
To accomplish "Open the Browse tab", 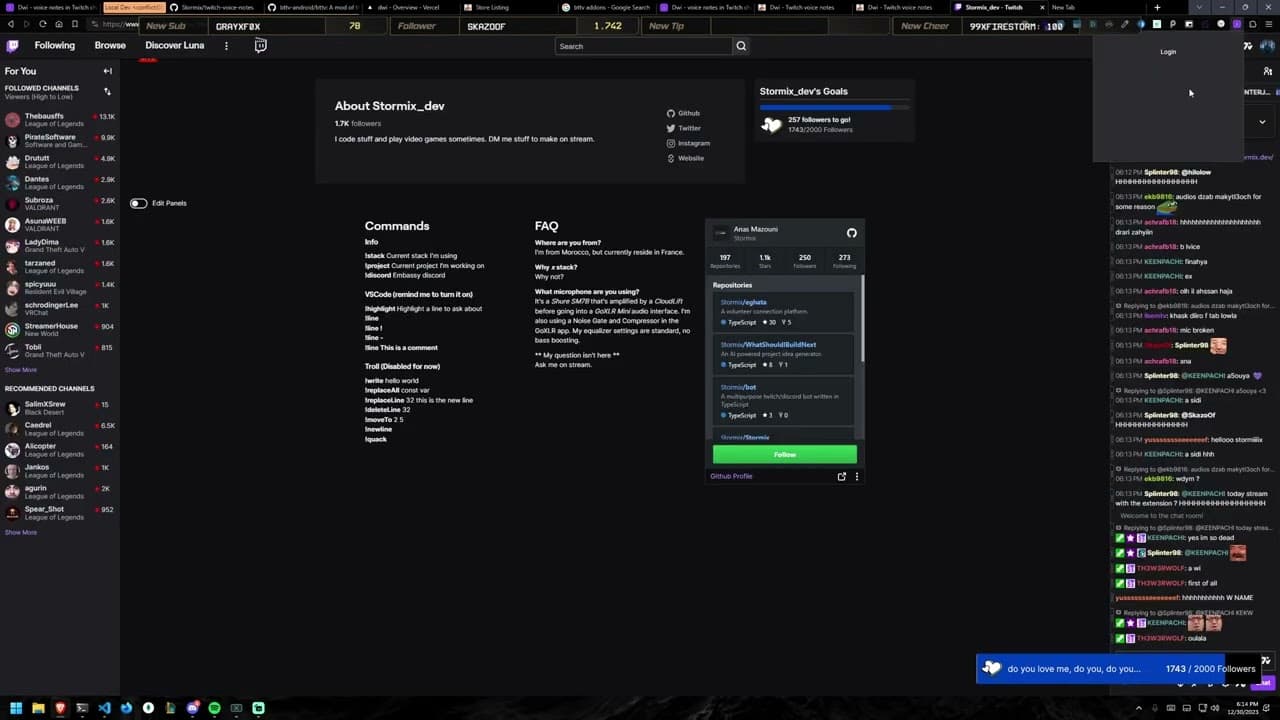I will 110,46.
